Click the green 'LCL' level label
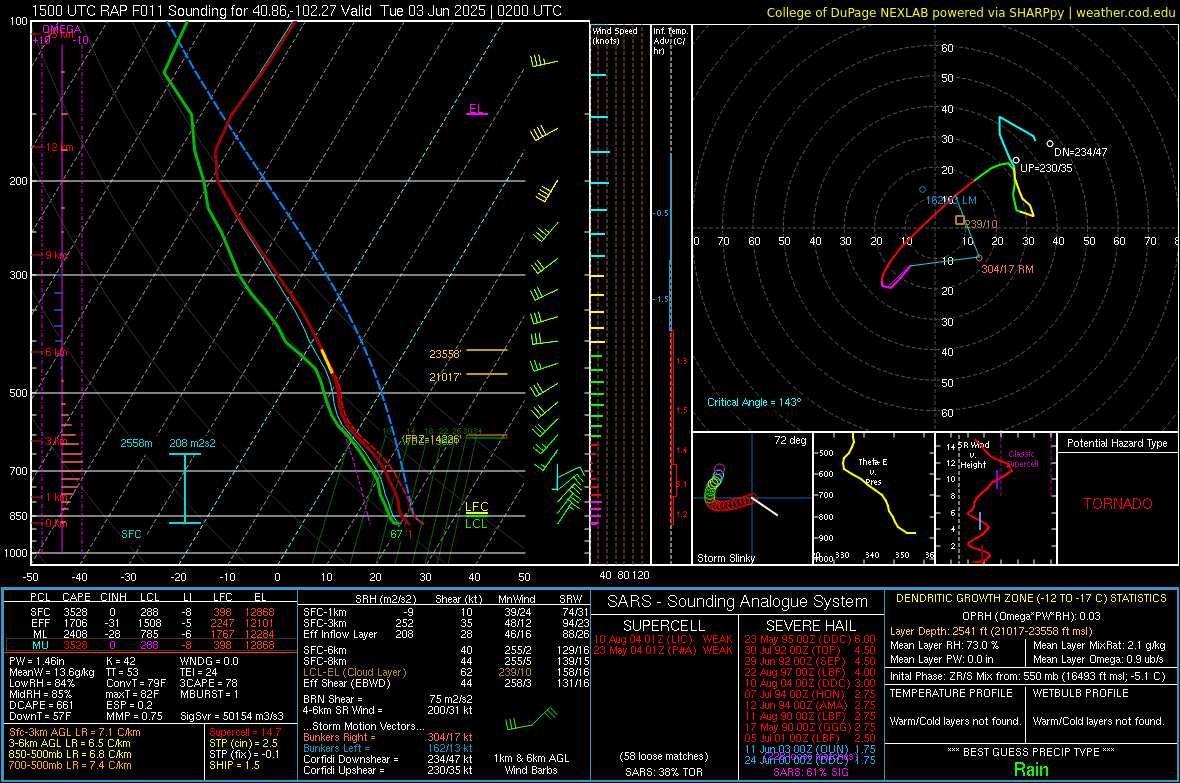1180x783 pixels. (476, 524)
